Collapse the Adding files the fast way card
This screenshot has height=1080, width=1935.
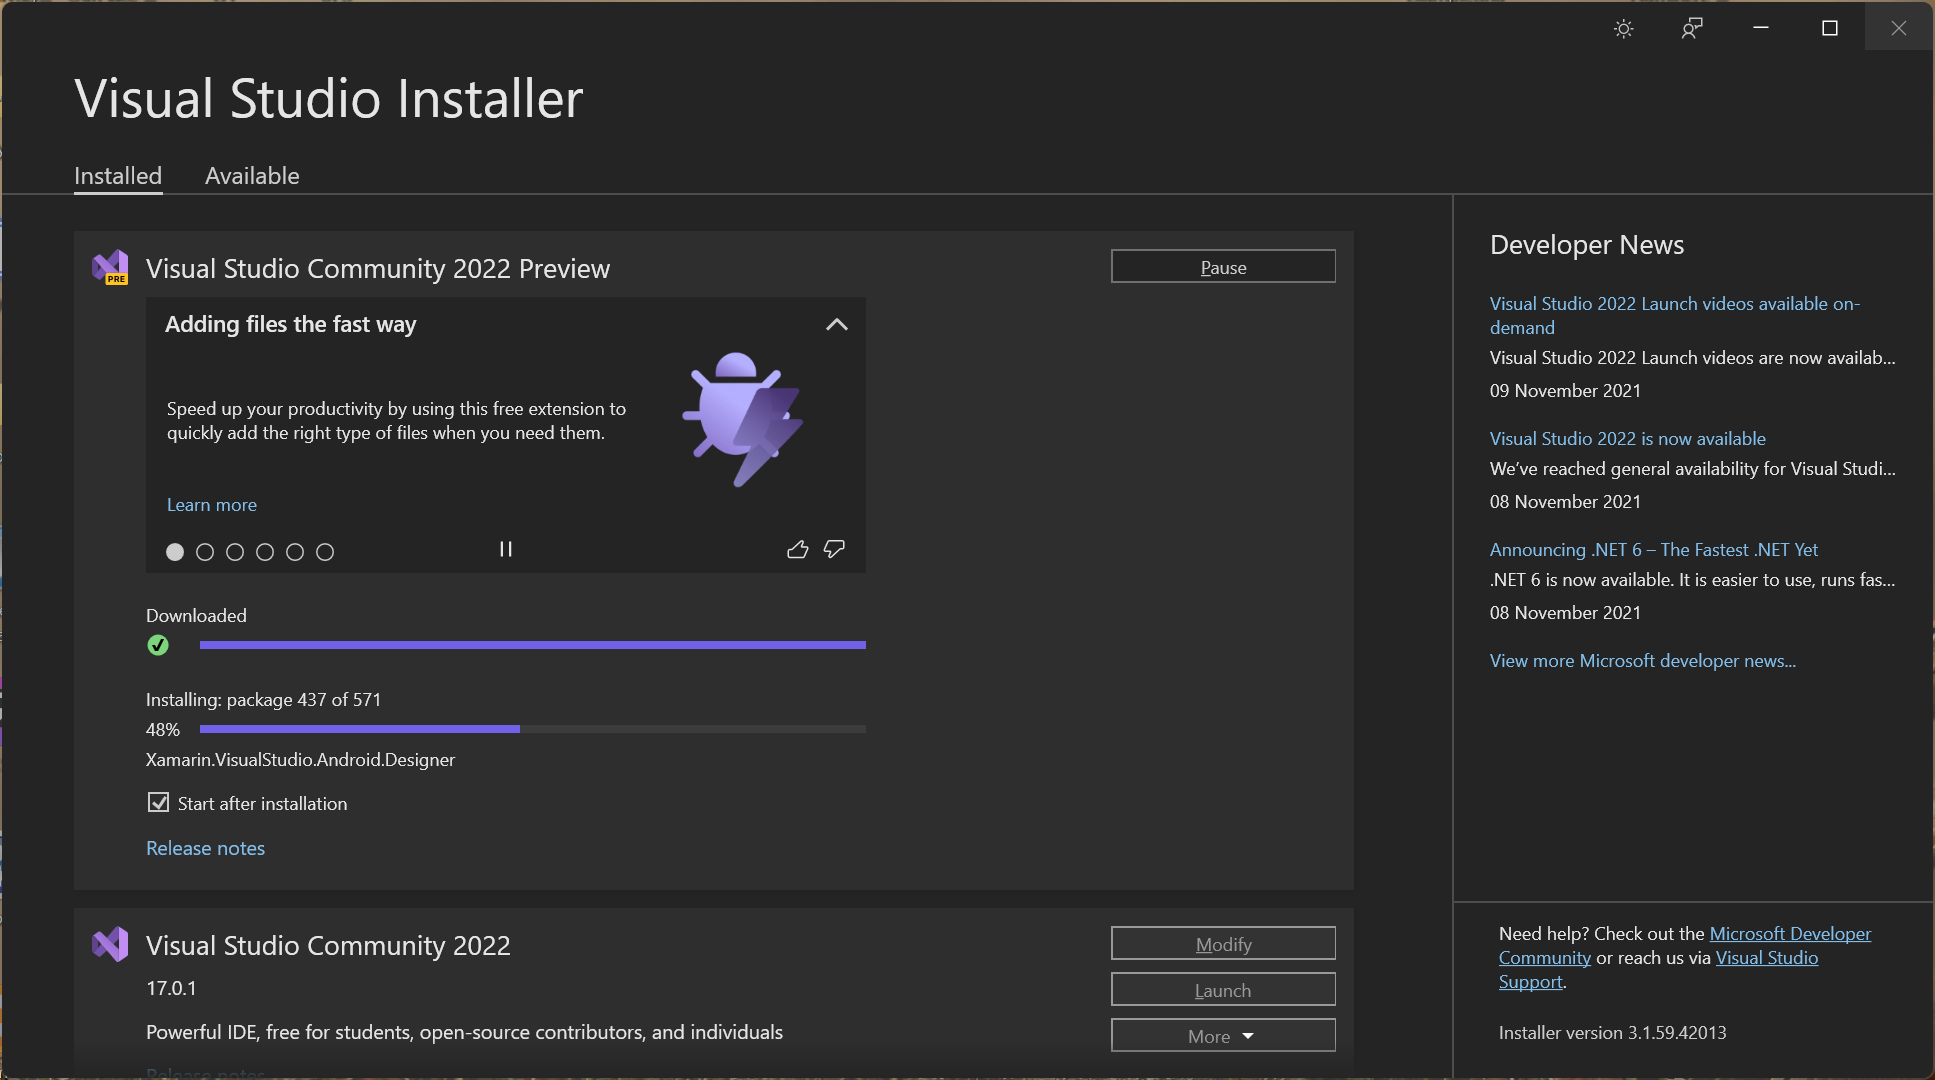click(x=837, y=324)
